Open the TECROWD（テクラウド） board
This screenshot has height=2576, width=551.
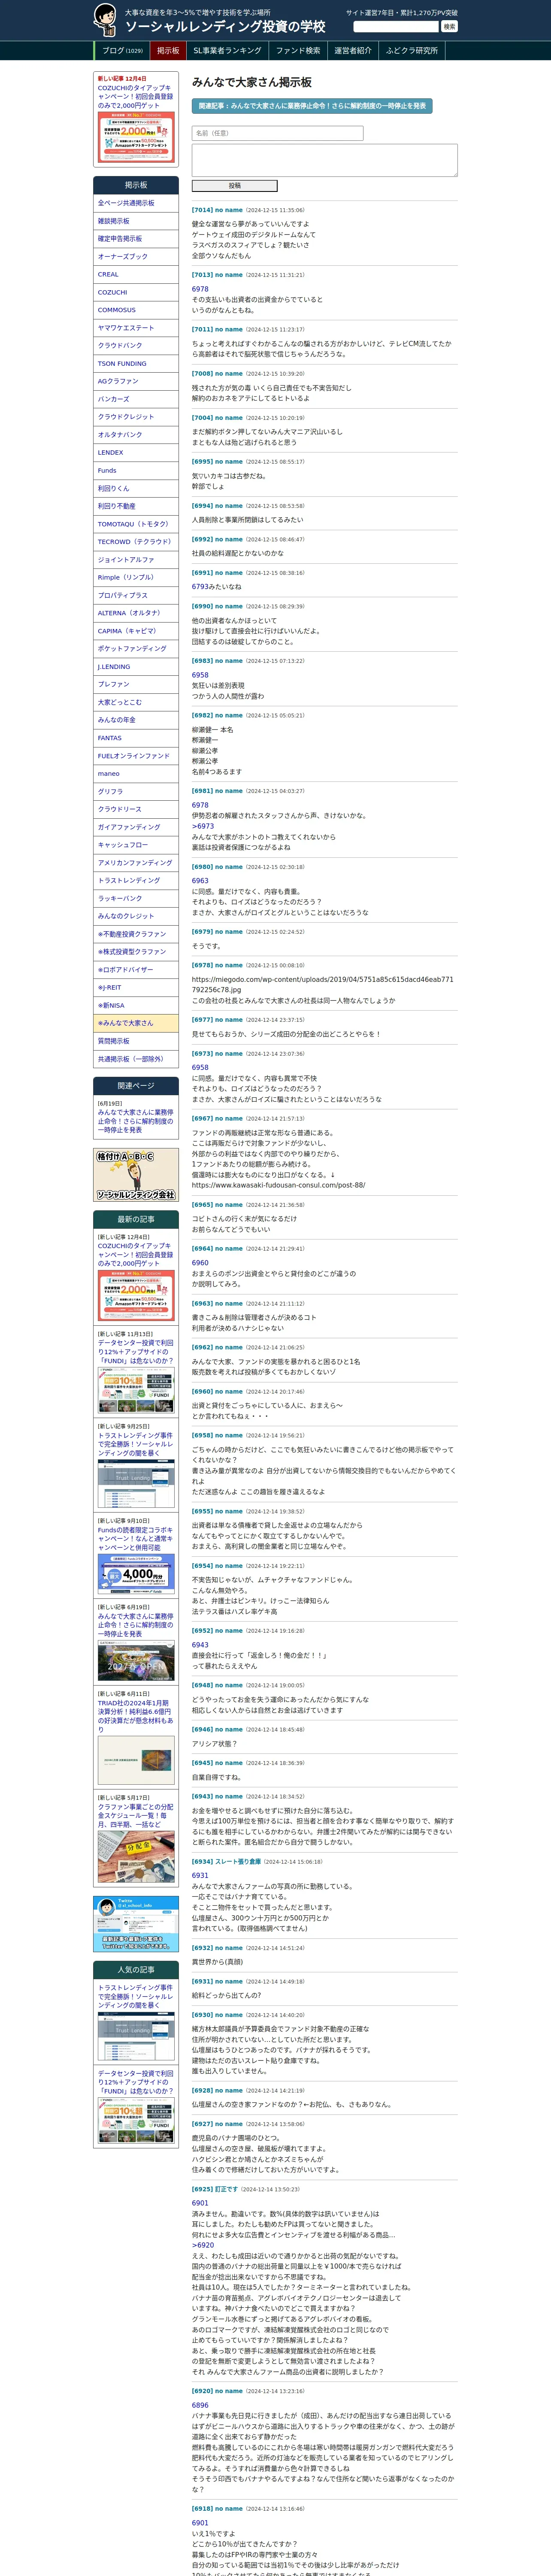[x=136, y=542]
